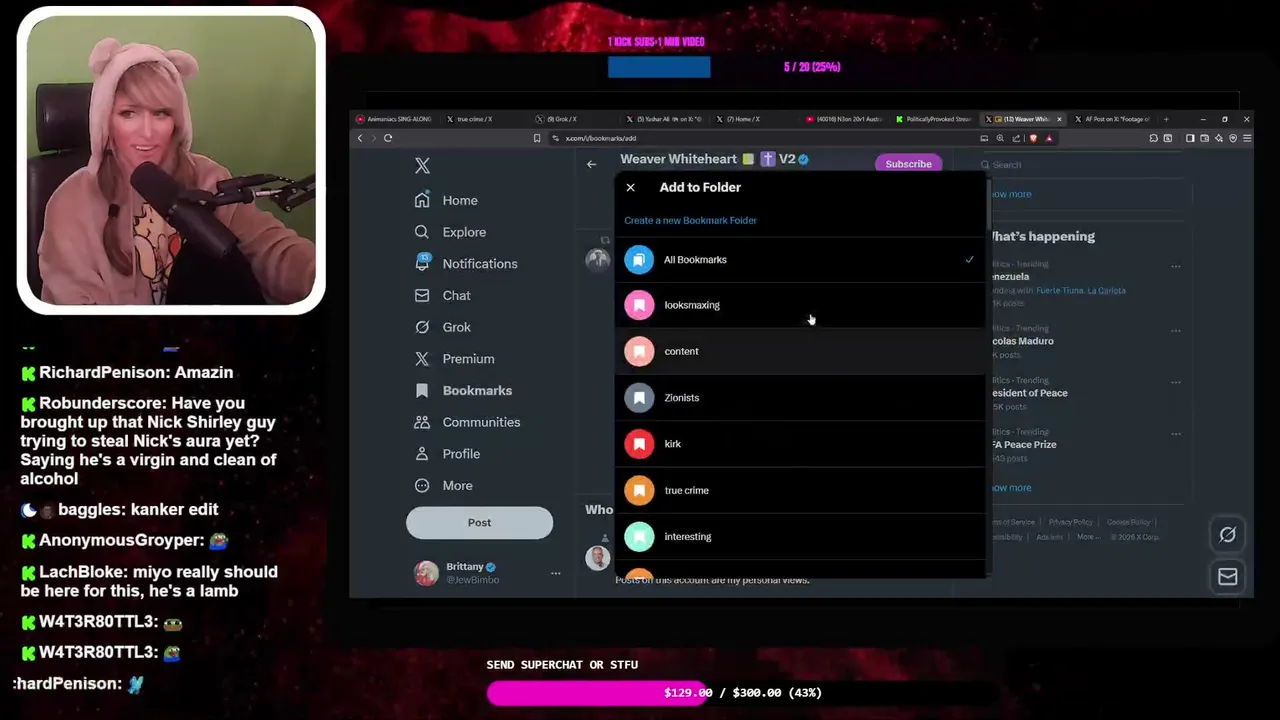1280x720 pixels.
Task: Go back with profile header arrow
Action: pos(591,164)
